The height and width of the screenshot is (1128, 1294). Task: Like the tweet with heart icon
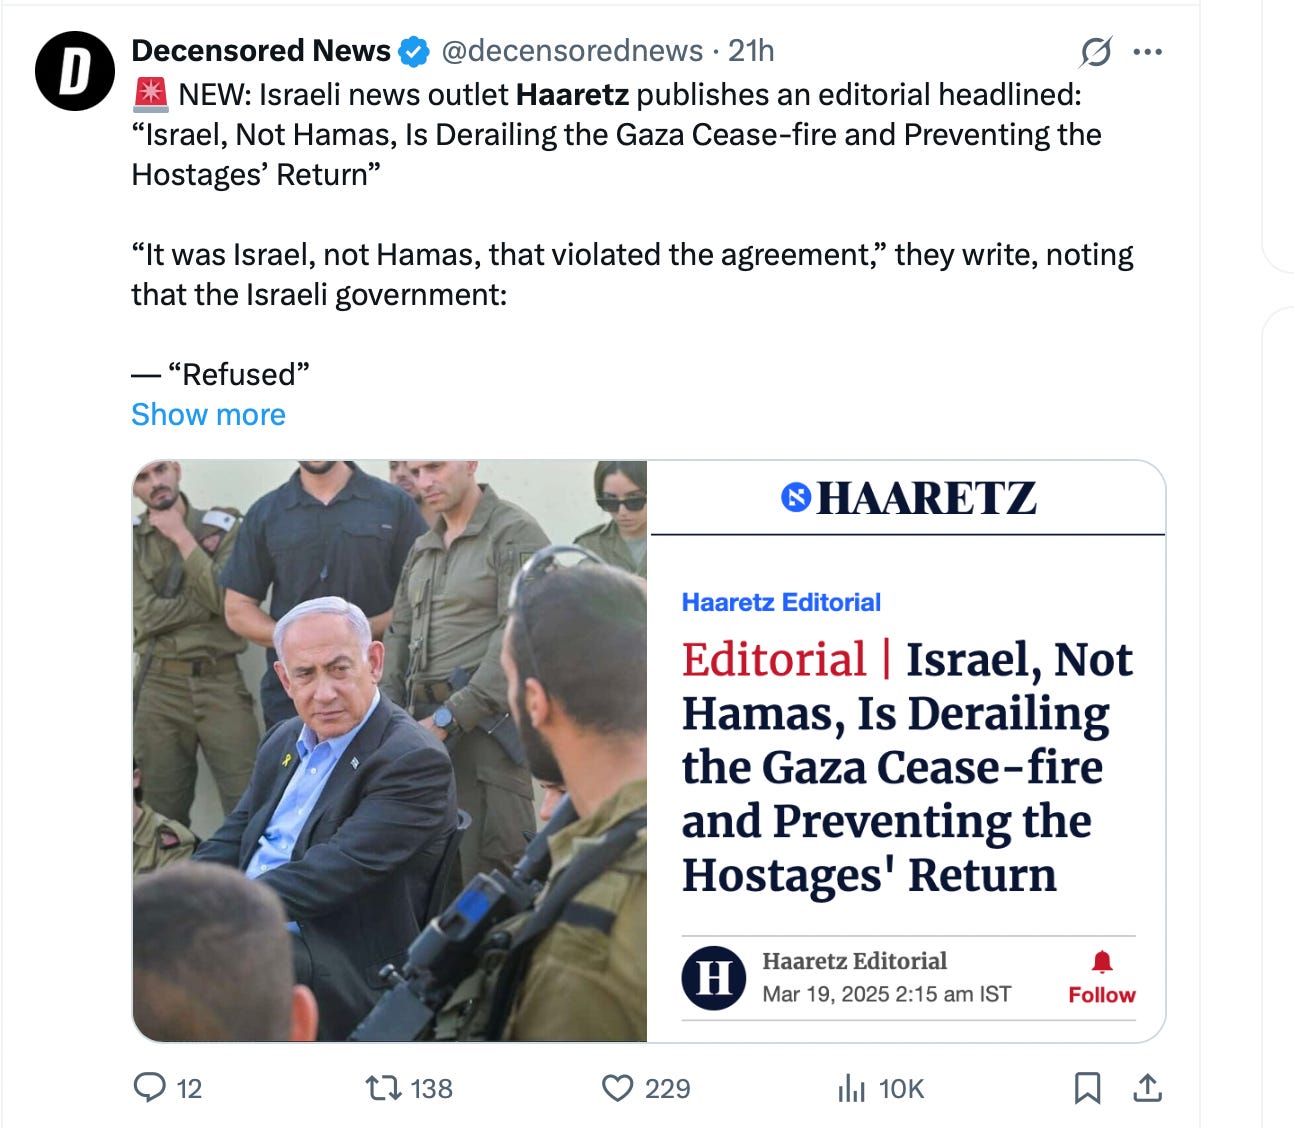coord(617,1087)
